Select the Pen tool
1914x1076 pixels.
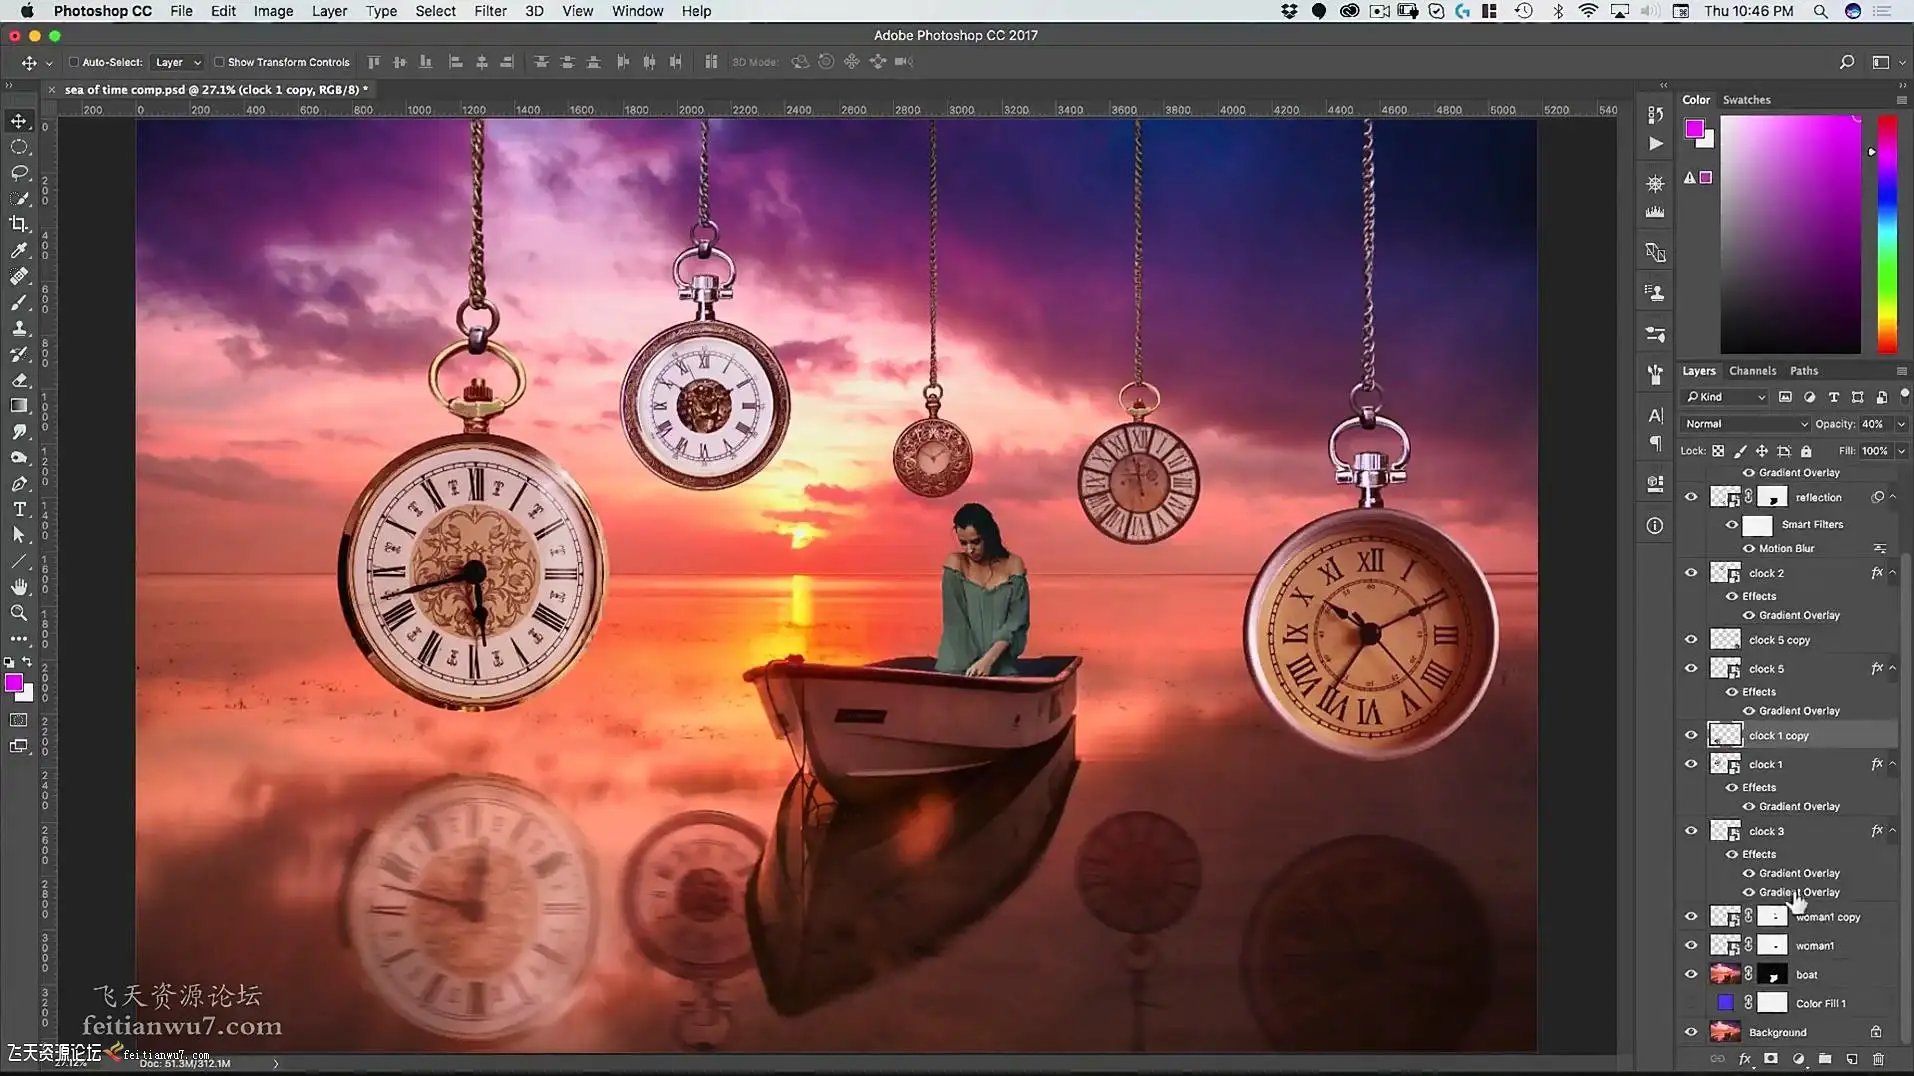tap(19, 484)
